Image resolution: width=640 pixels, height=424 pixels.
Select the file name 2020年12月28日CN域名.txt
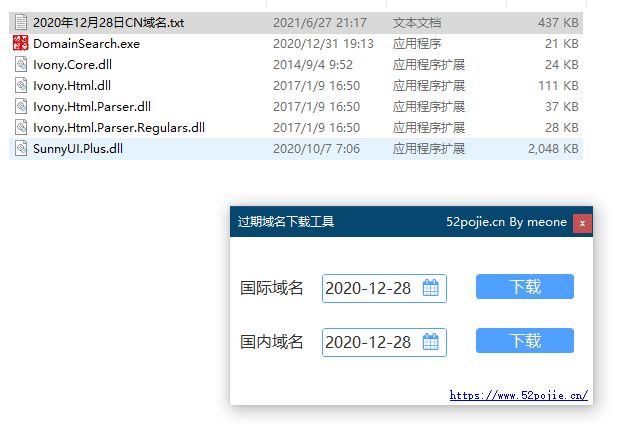(109, 22)
